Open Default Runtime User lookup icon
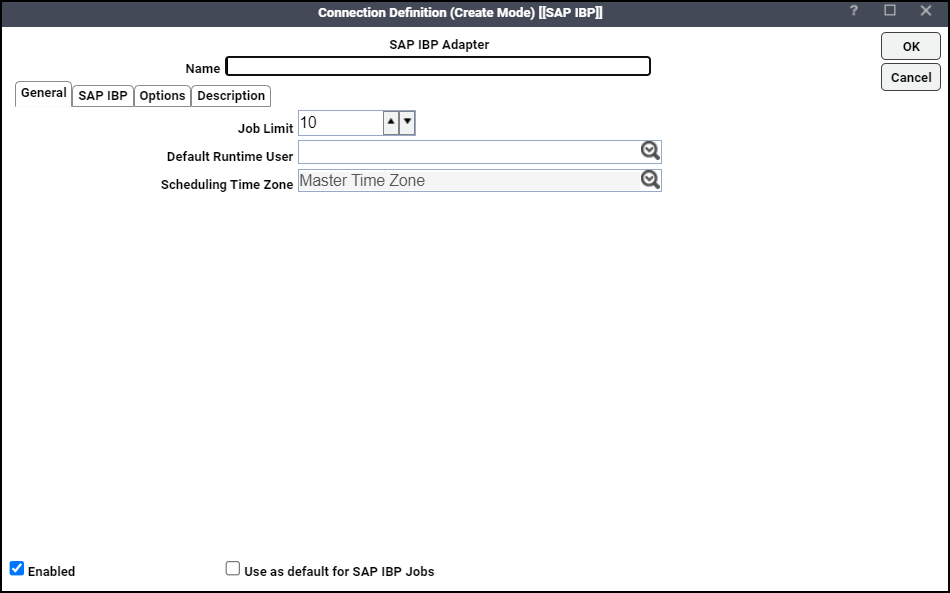This screenshot has height=593, width=950. pyautogui.click(x=650, y=151)
